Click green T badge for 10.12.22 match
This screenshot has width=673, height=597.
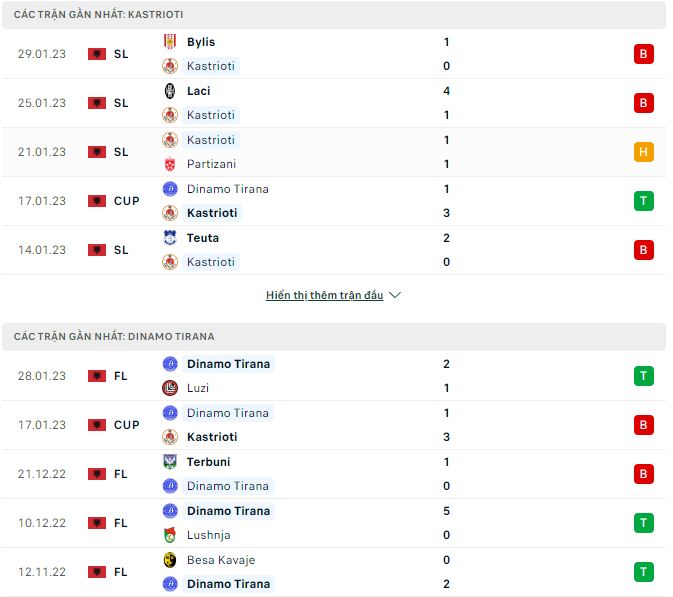pyautogui.click(x=643, y=523)
